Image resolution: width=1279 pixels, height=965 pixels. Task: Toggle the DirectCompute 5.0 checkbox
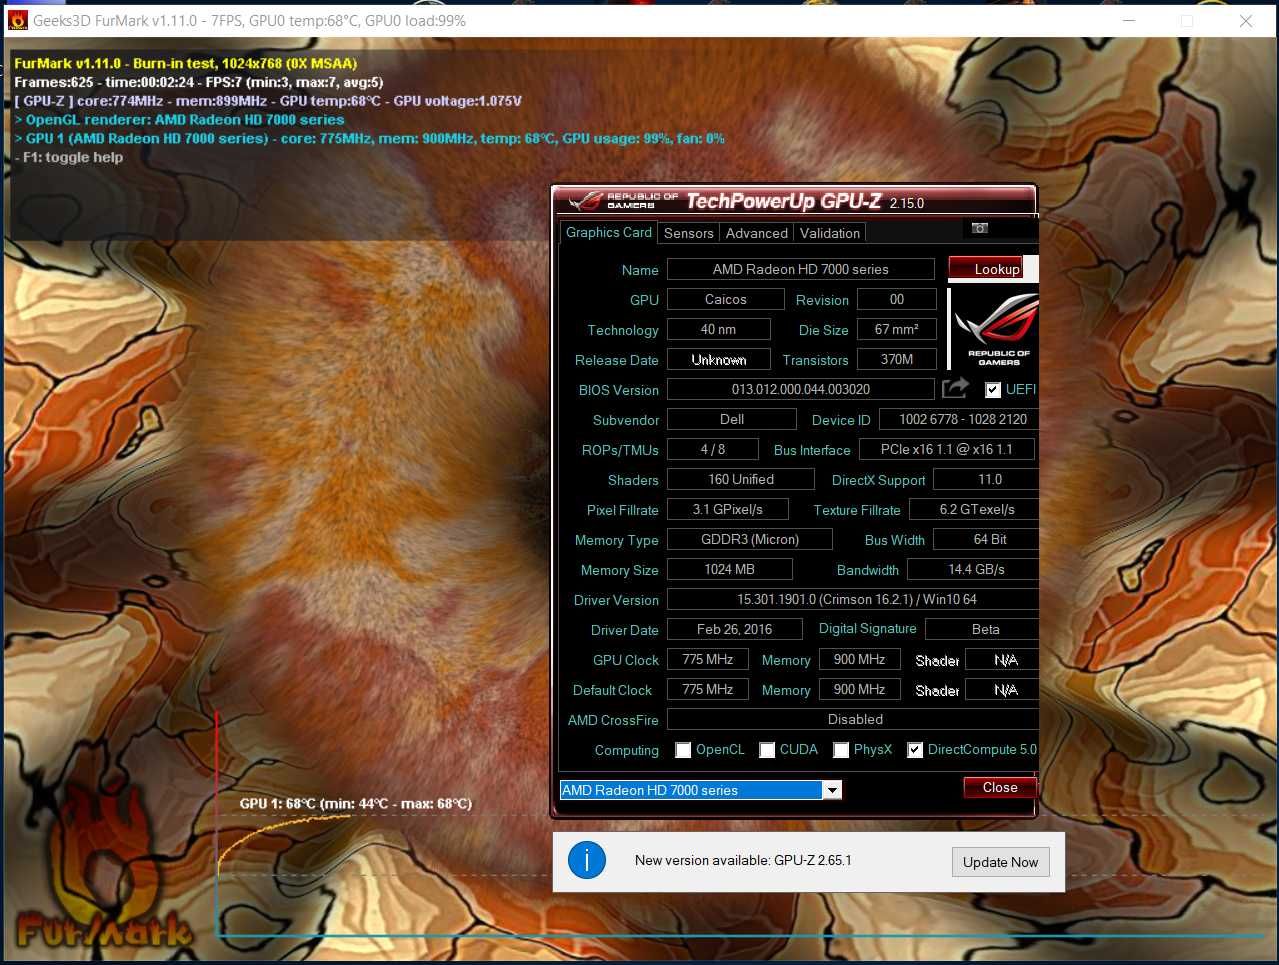[x=915, y=750]
